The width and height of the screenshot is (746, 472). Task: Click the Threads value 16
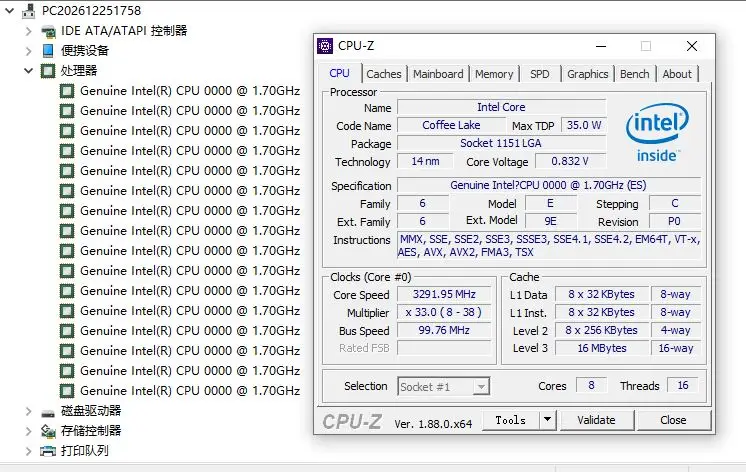[x=683, y=385]
